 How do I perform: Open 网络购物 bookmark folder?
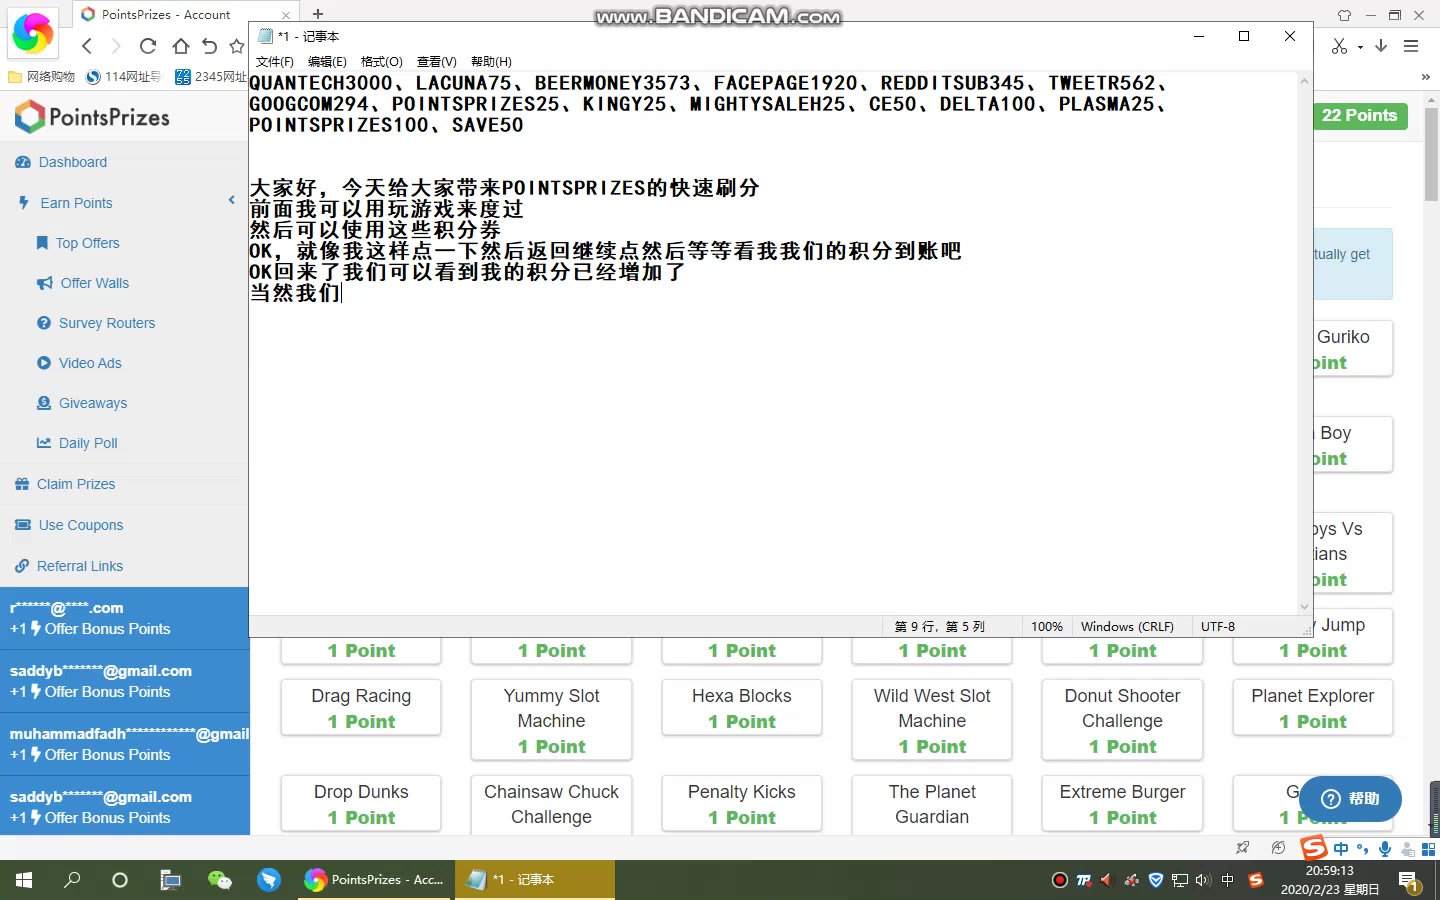point(42,77)
